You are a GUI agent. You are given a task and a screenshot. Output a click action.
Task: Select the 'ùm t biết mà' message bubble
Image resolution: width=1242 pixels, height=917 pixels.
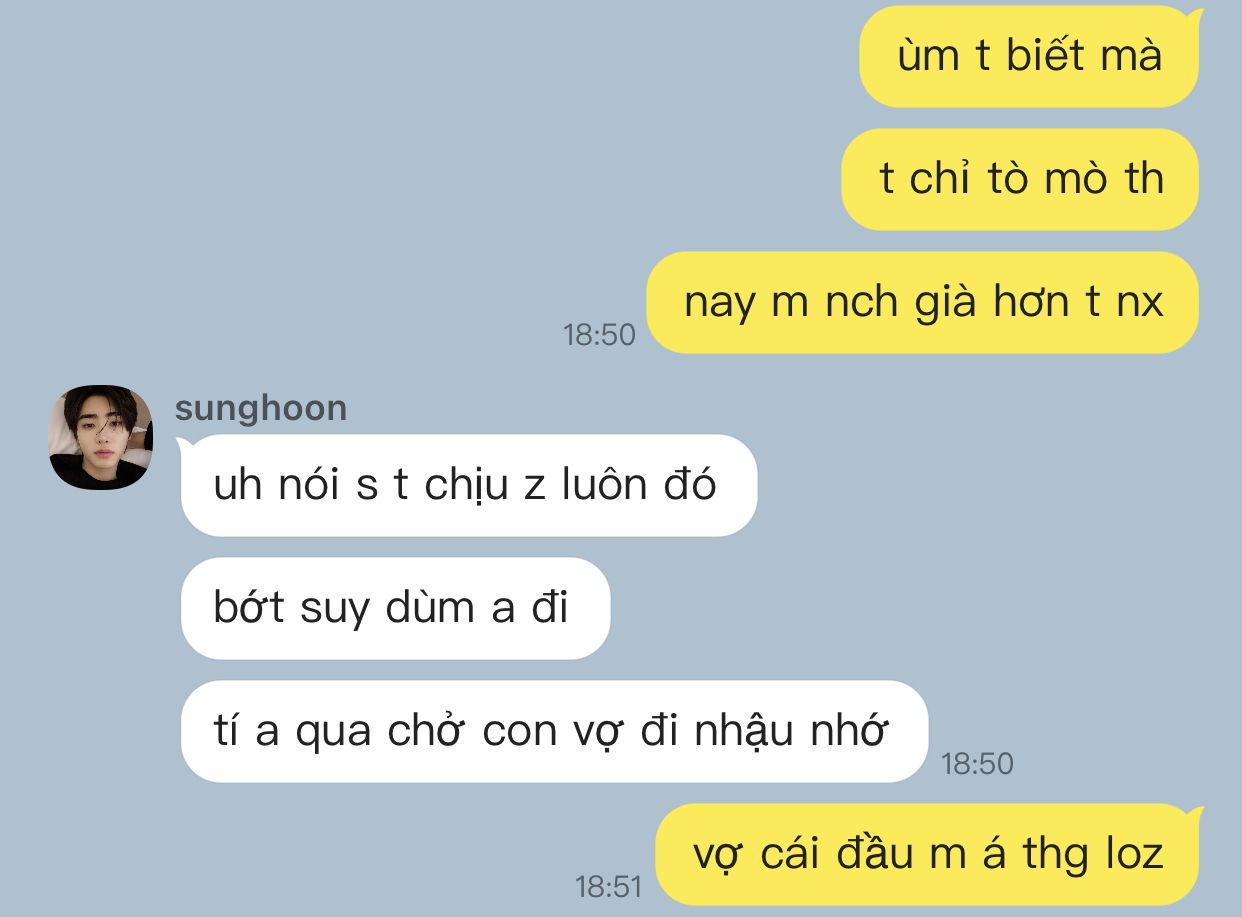click(1029, 56)
